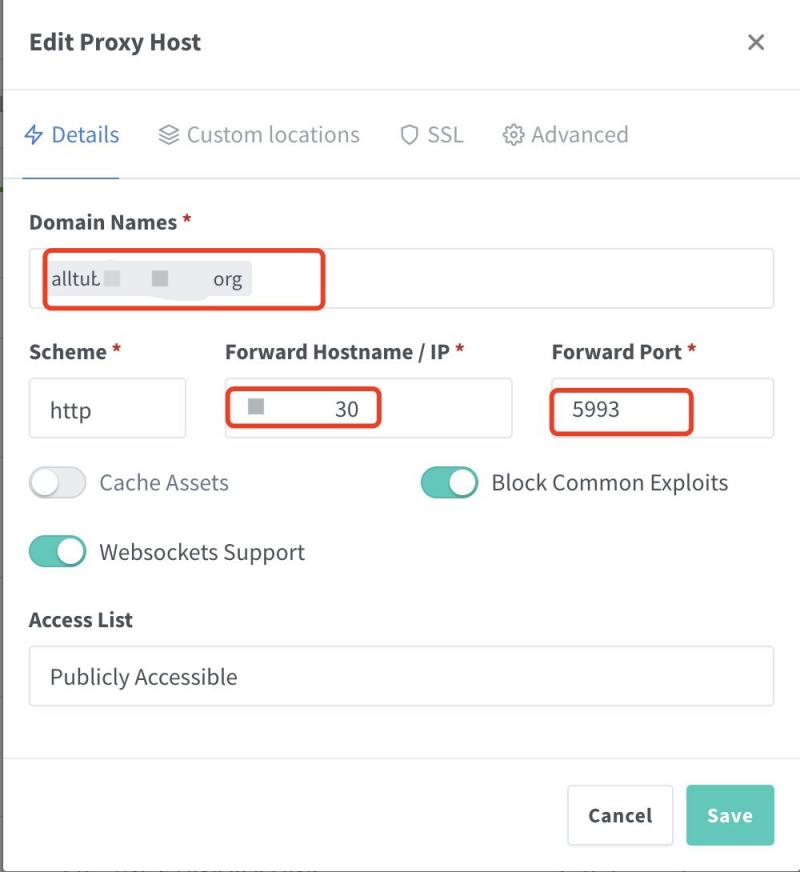
Task: Disable Block Common Exploits toggle
Action: 449,483
